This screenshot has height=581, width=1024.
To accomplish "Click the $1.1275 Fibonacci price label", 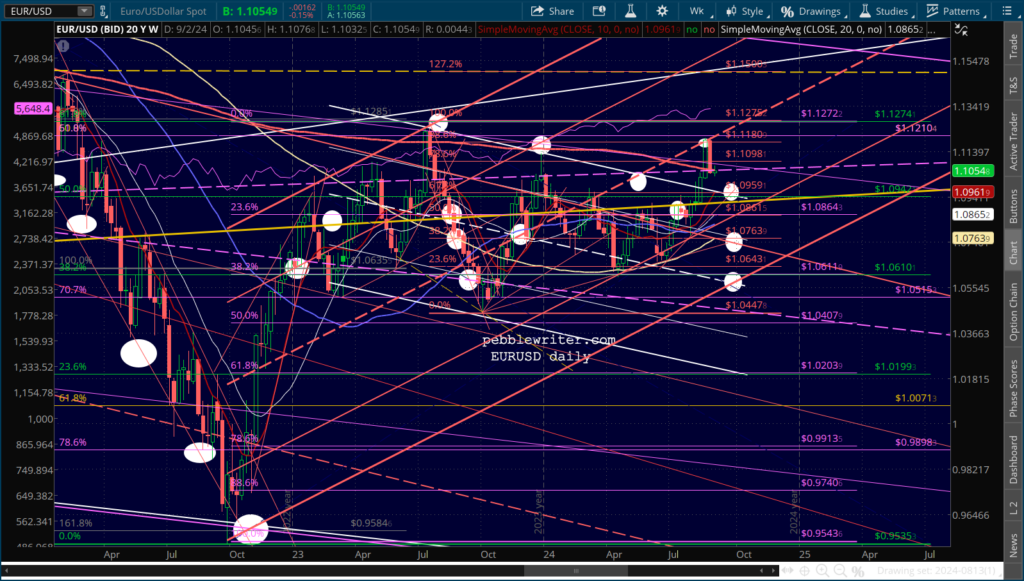I will [x=745, y=113].
